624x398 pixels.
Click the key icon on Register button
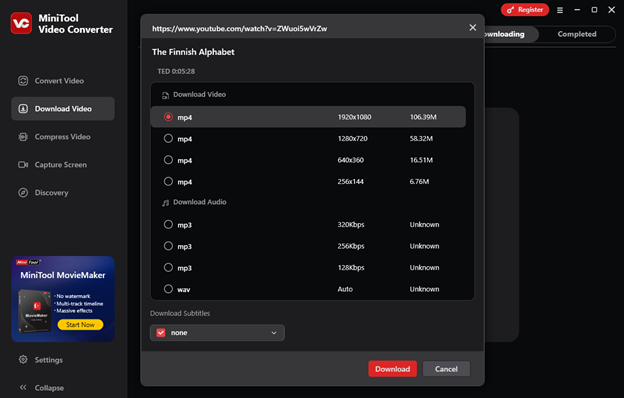(x=510, y=10)
